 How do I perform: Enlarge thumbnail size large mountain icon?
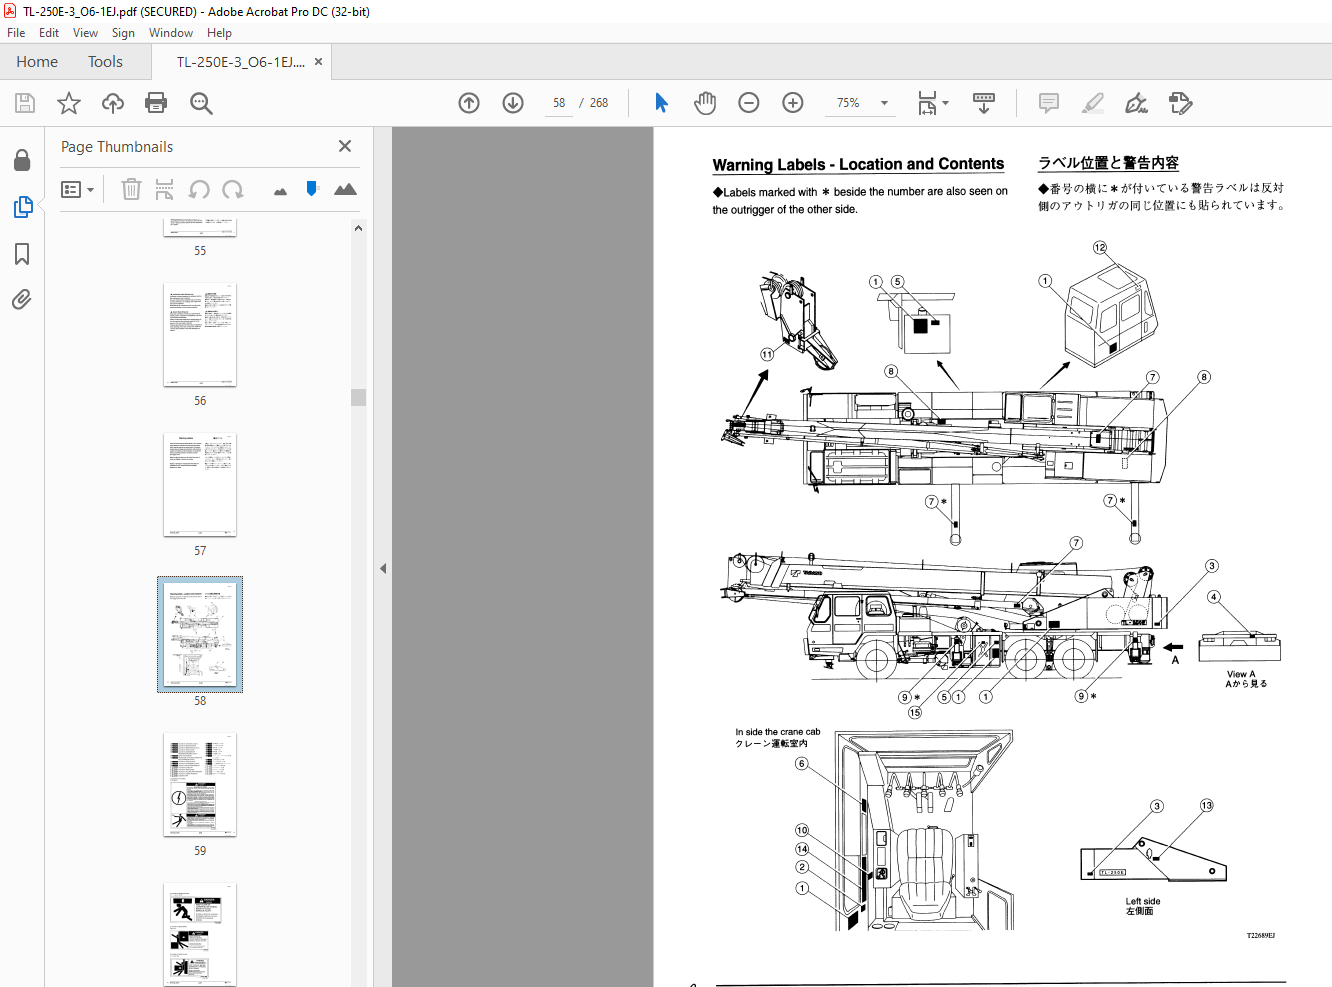pos(345,189)
